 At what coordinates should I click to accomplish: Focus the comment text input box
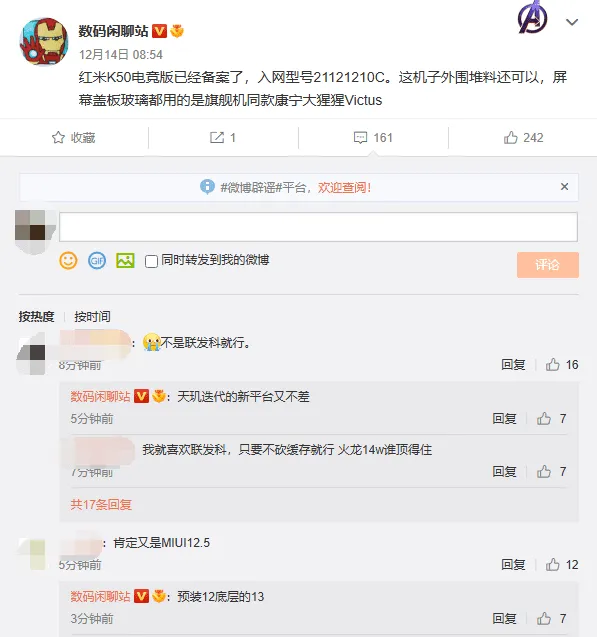tap(318, 227)
